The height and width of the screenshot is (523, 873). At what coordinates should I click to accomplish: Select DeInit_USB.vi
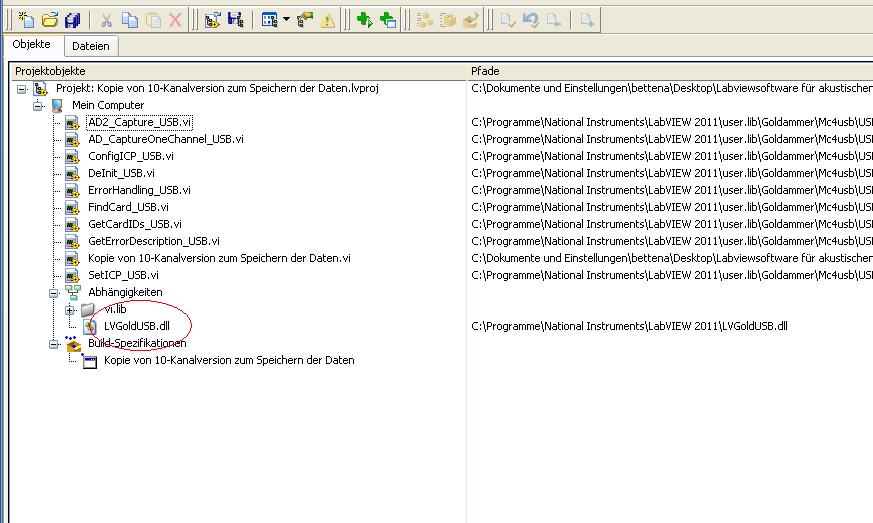point(121,173)
